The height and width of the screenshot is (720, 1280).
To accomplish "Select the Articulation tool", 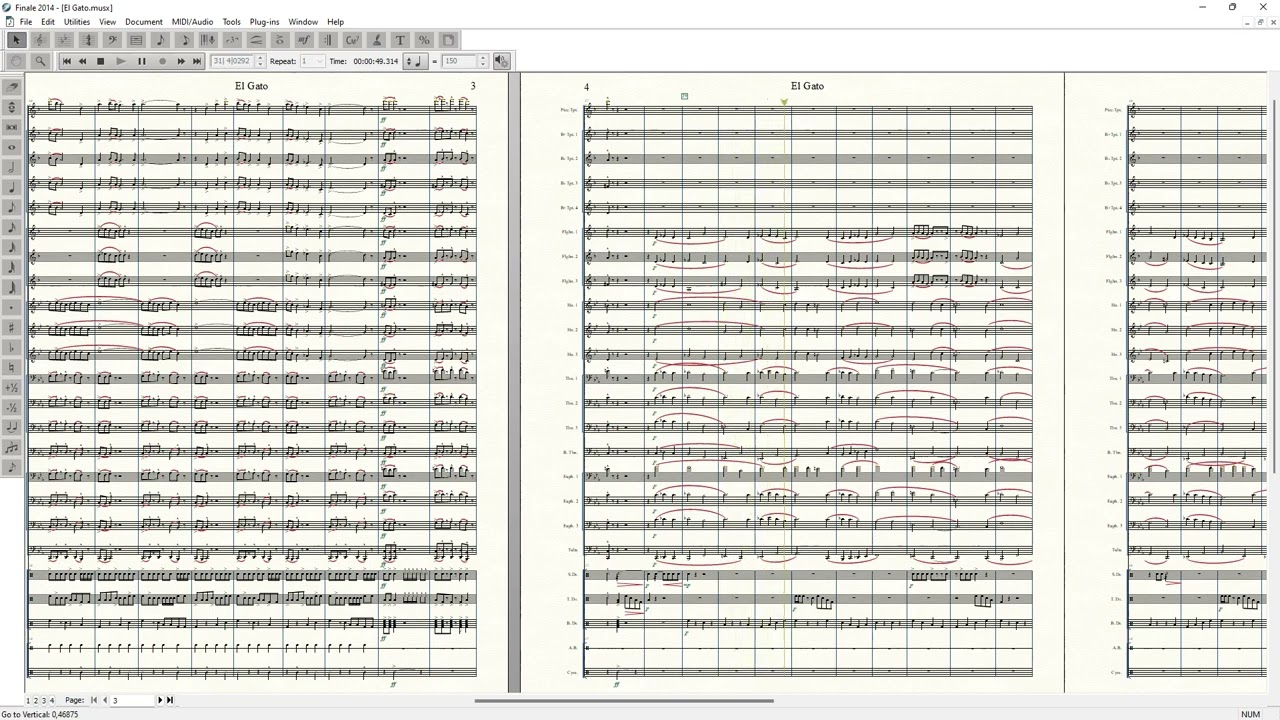I will pyautogui.click(x=280, y=40).
